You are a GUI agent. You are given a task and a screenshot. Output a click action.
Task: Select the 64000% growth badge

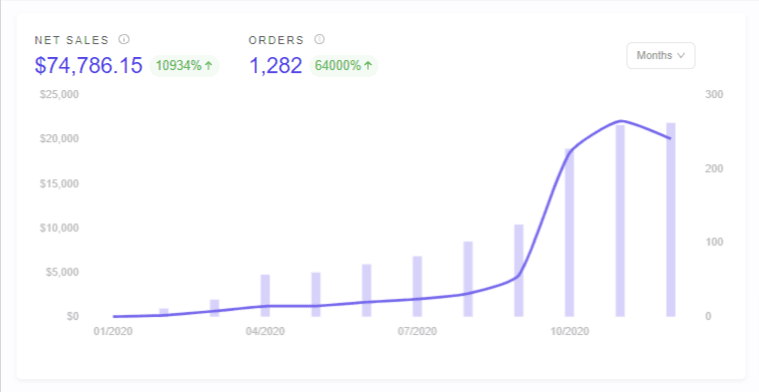(344, 66)
